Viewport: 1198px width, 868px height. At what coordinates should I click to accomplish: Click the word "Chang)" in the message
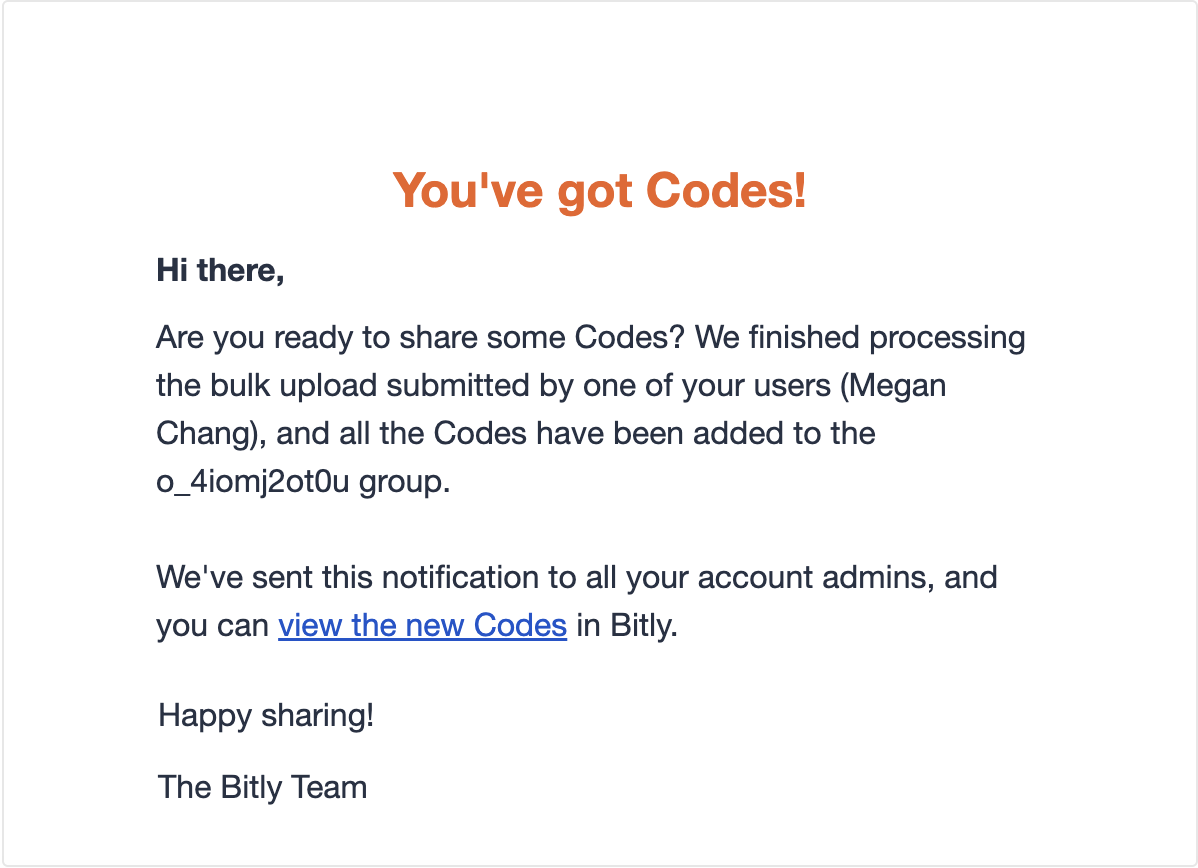coord(210,434)
